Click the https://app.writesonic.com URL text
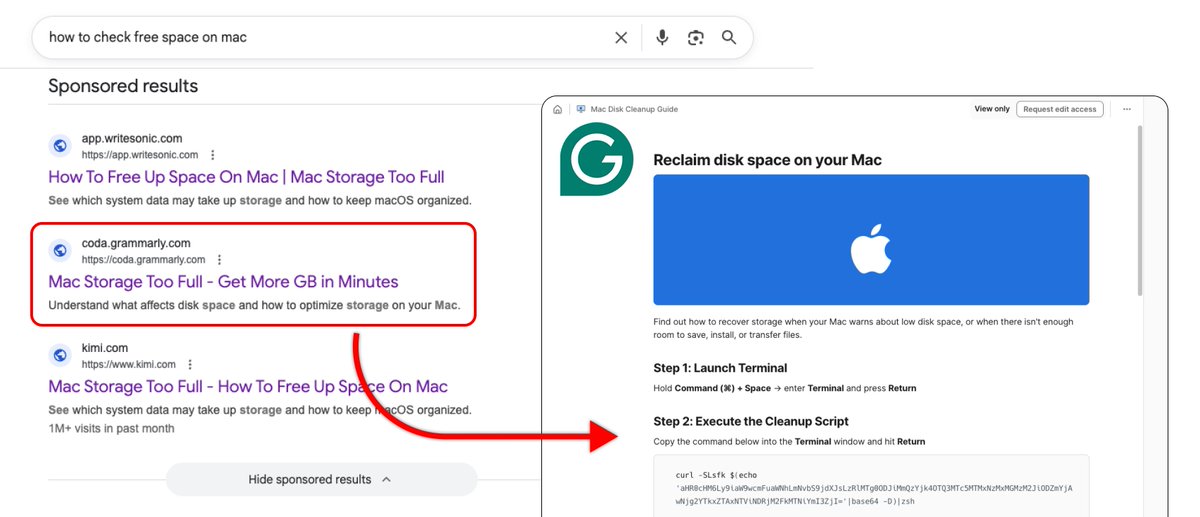The height and width of the screenshot is (517, 1200). 140,155
